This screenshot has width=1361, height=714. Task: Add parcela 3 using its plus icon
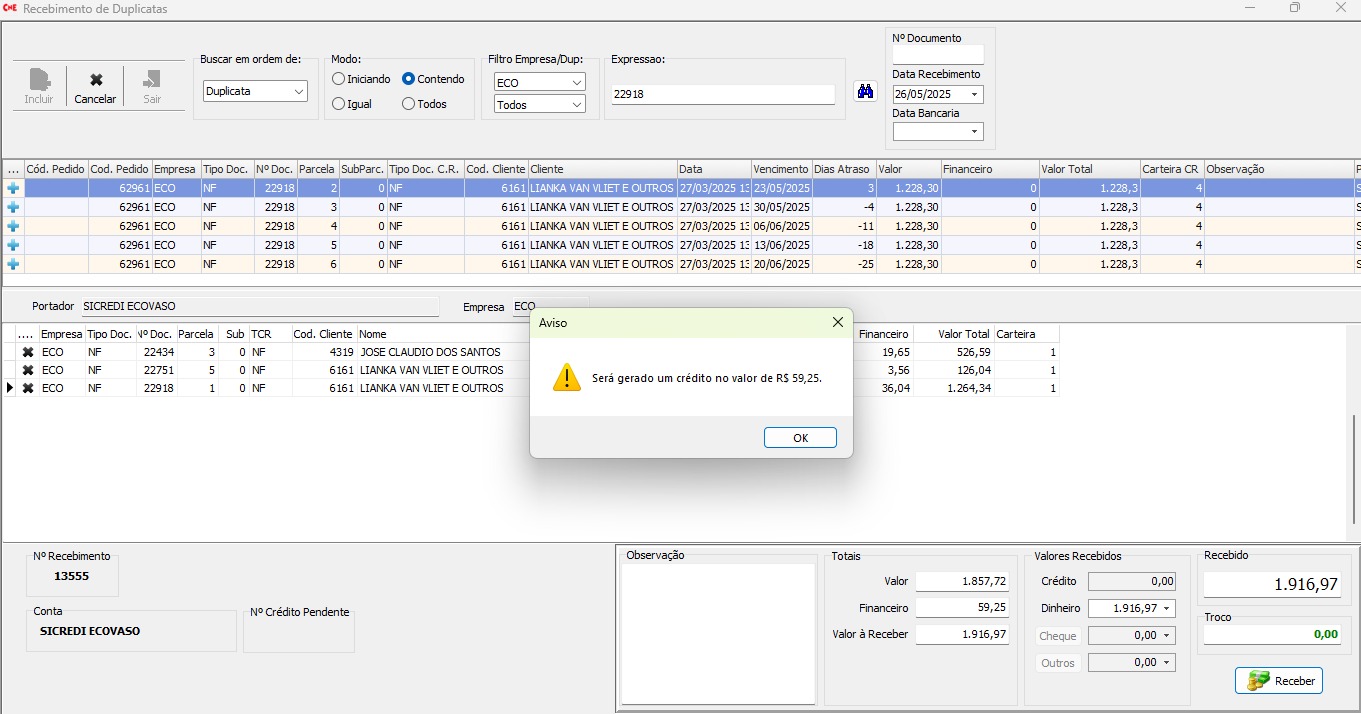click(14, 207)
